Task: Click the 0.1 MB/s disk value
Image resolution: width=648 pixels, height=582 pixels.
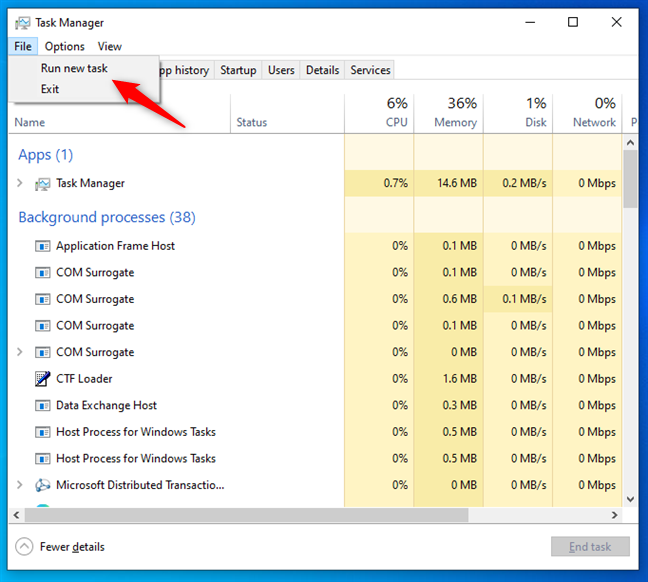Action: (x=524, y=299)
